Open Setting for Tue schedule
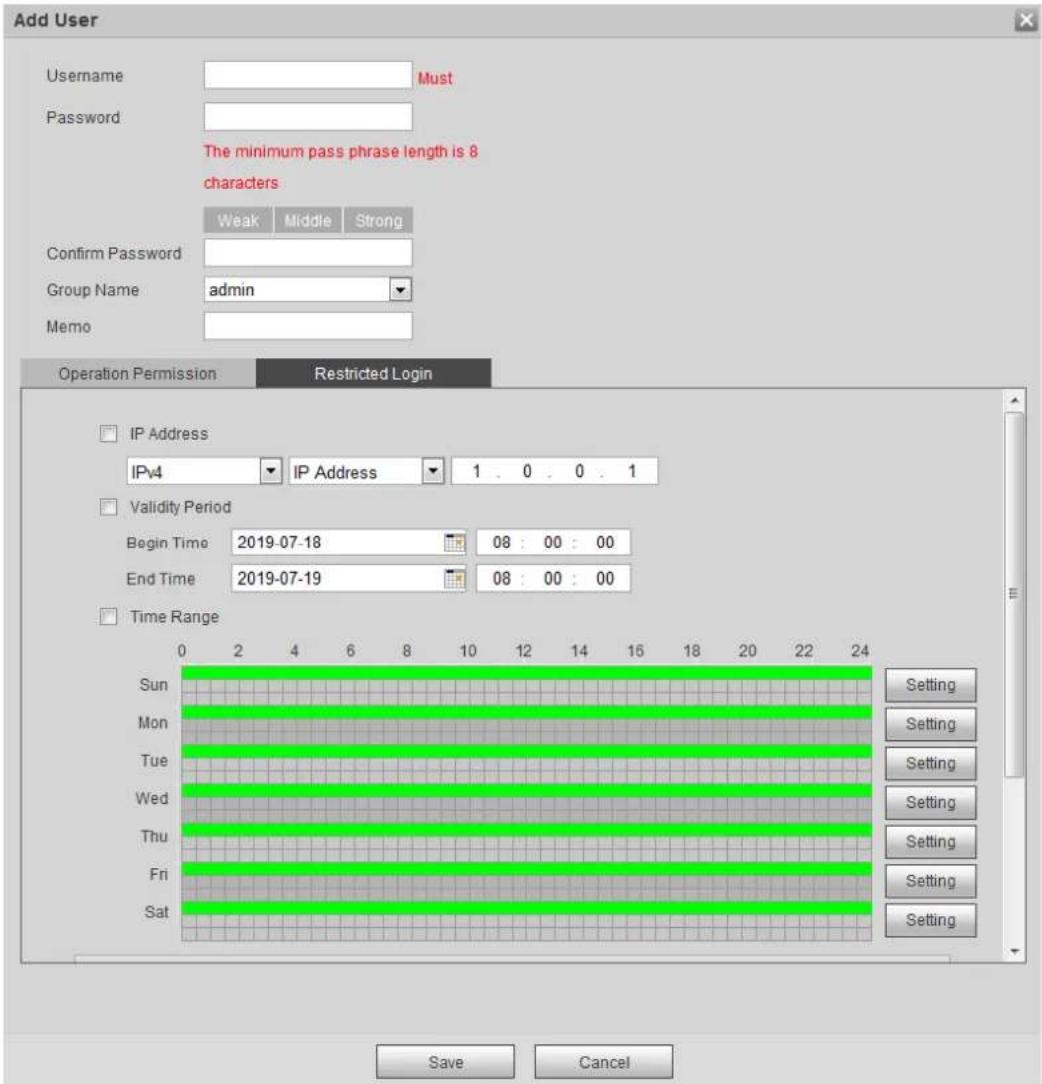1042x1084 pixels. [931, 763]
